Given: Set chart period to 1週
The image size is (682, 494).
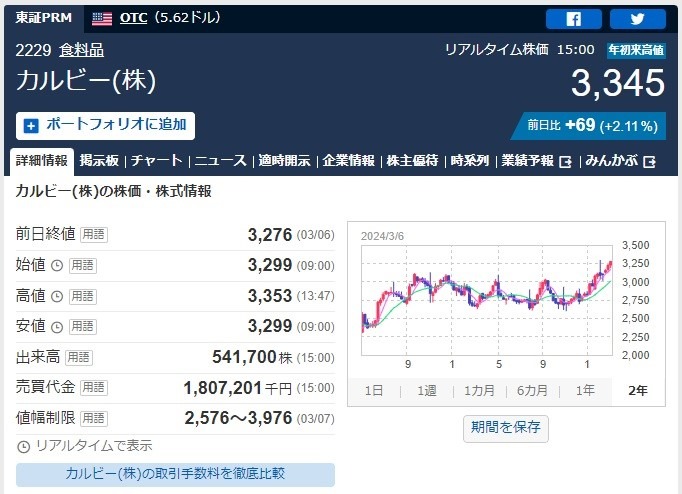Looking at the screenshot, I should pos(427,391).
